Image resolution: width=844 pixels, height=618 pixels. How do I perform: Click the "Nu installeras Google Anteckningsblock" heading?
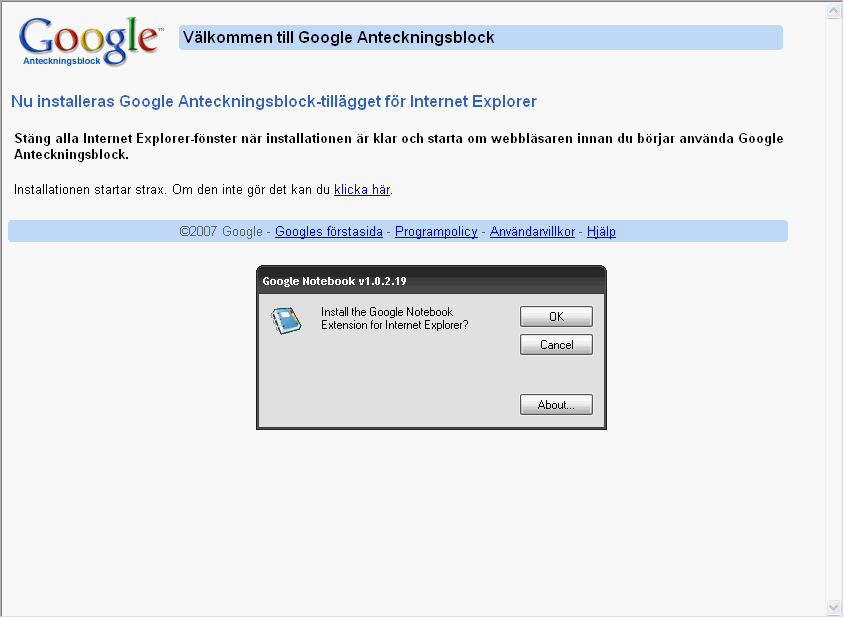coord(274,101)
